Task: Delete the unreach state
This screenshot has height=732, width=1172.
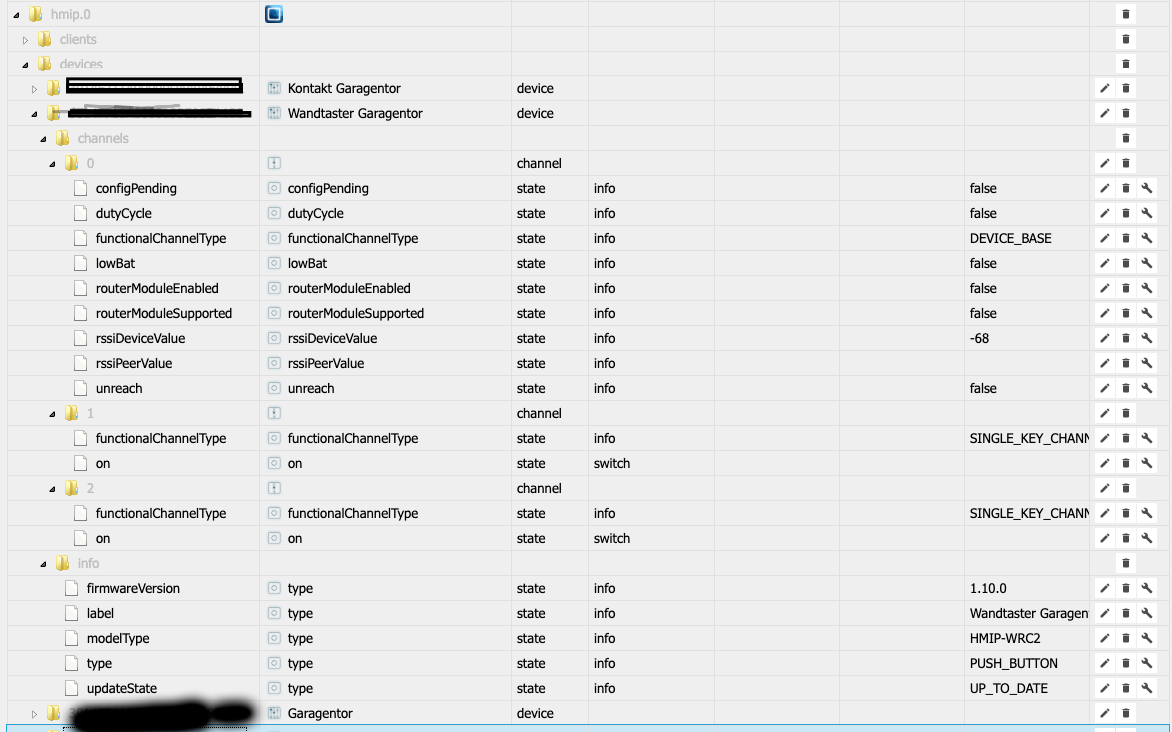Action: (1126, 389)
